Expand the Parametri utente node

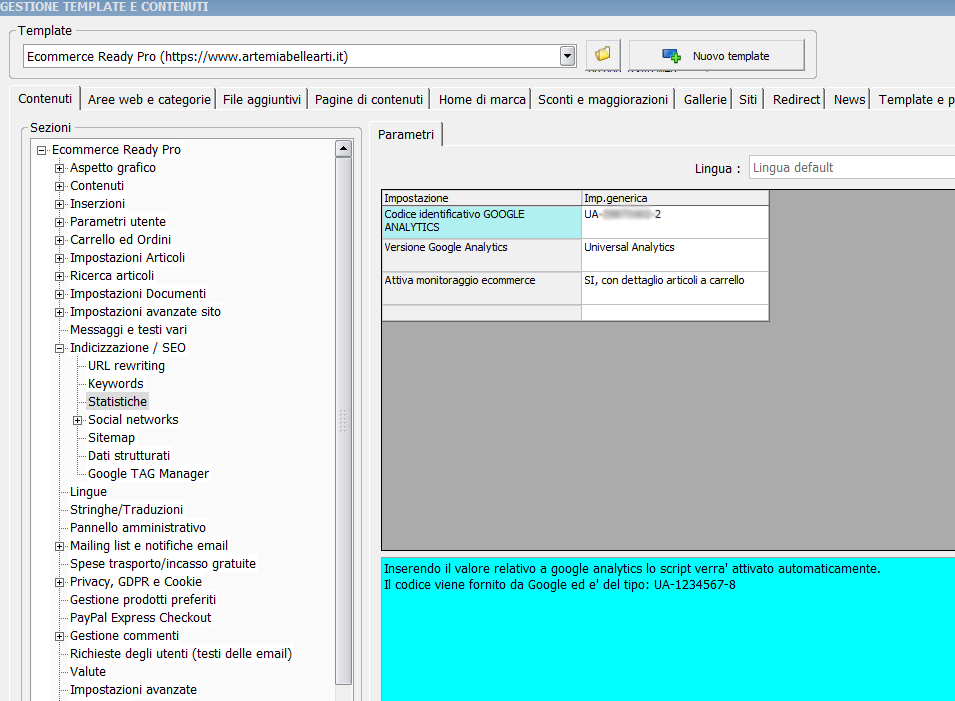[x=59, y=222]
